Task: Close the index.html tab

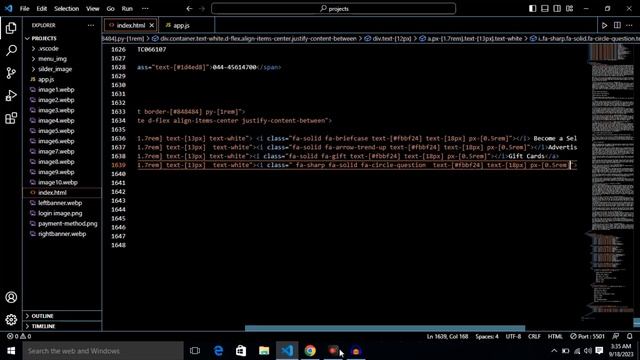Action: point(152,25)
